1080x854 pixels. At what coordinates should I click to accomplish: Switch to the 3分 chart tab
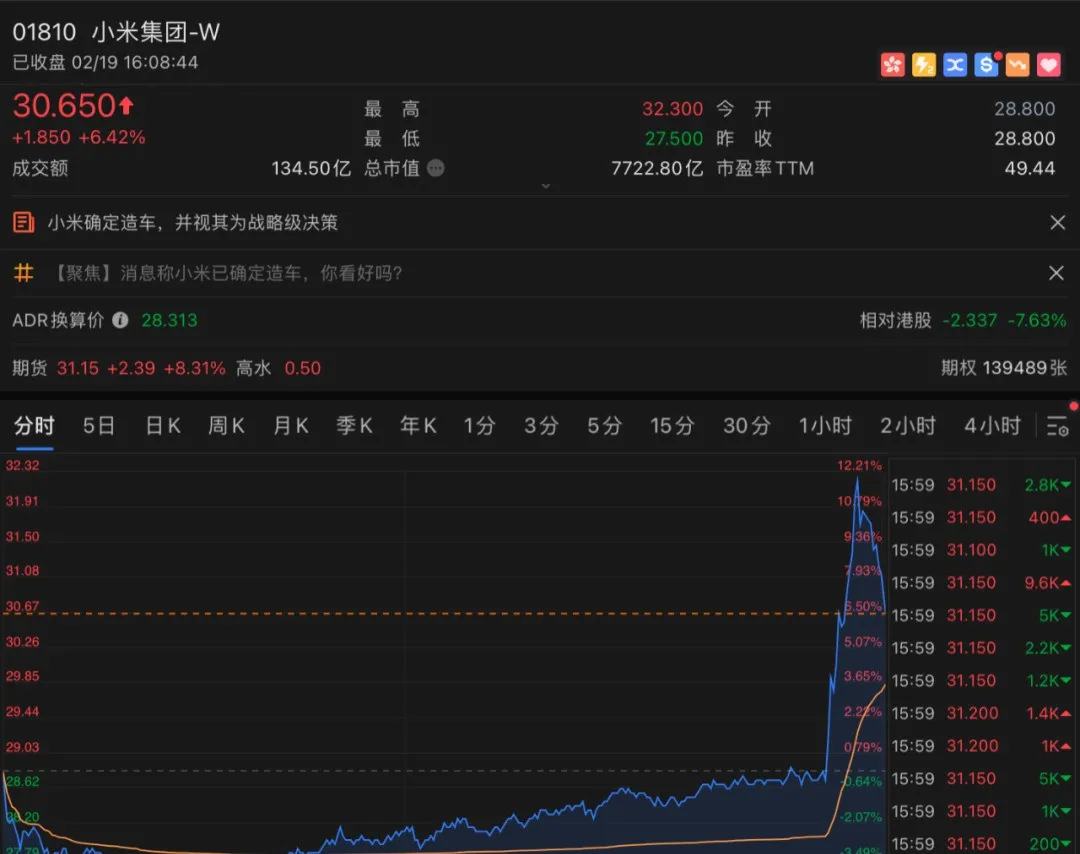pos(541,426)
